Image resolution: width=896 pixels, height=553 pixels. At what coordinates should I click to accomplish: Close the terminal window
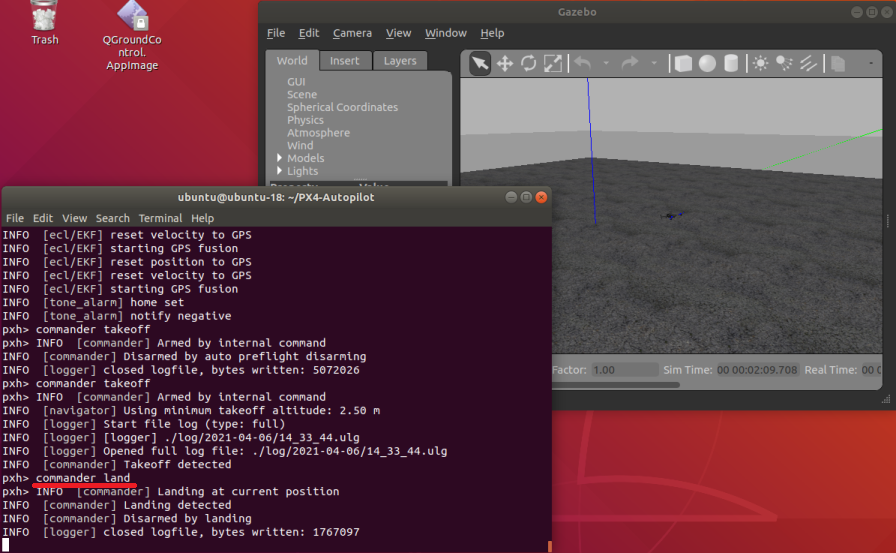(x=541, y=197)
